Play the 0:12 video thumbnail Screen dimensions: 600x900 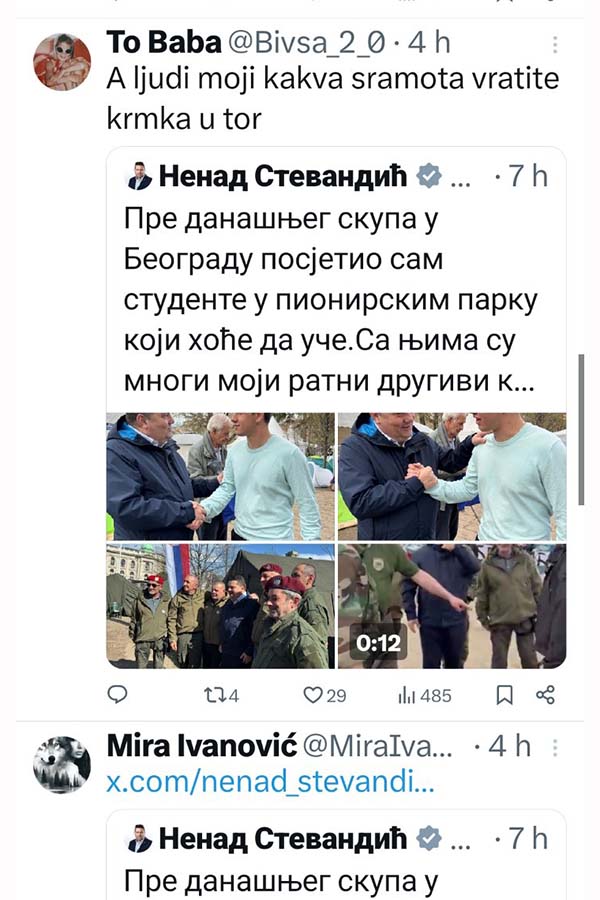452,606
